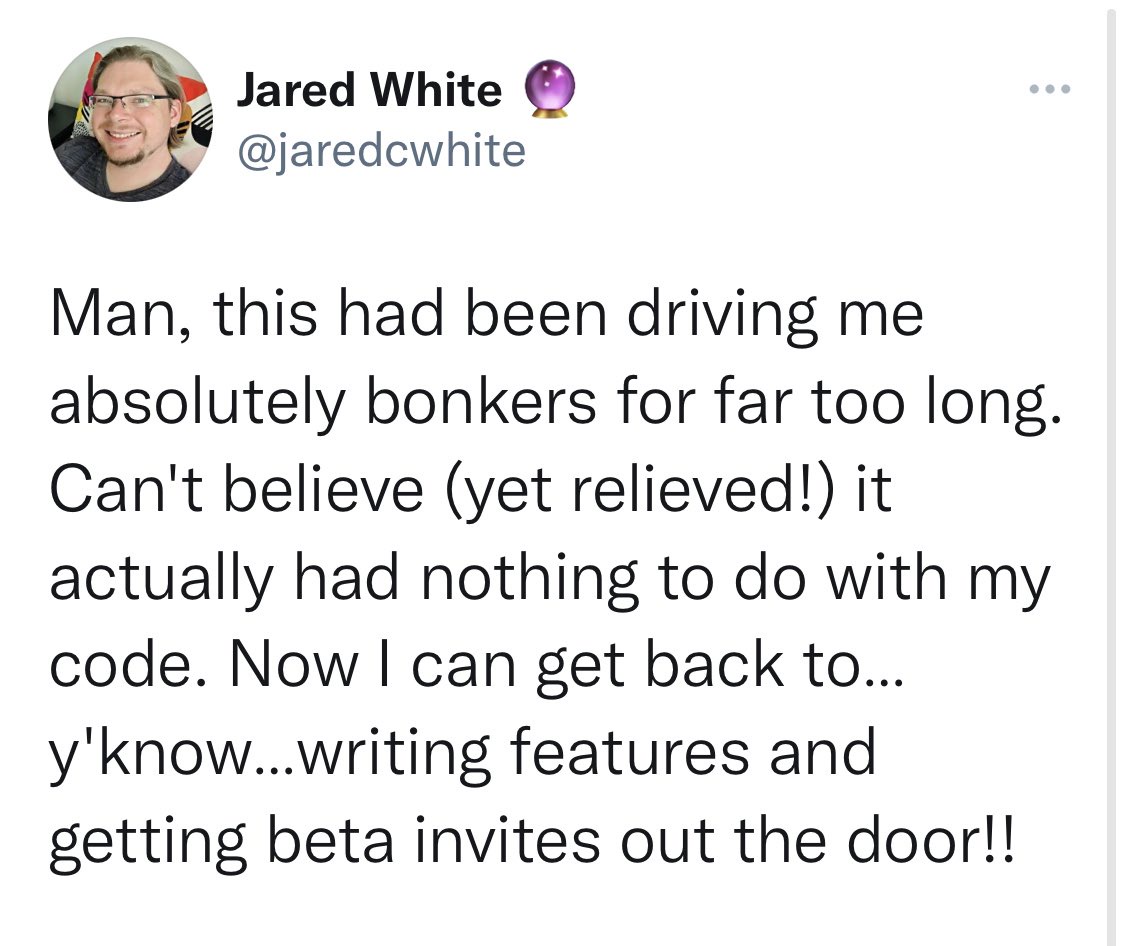Open the @jaredcwhite handle link
Image resolution: width=1125 pixels, height=946 pixels.
point(381,151)
